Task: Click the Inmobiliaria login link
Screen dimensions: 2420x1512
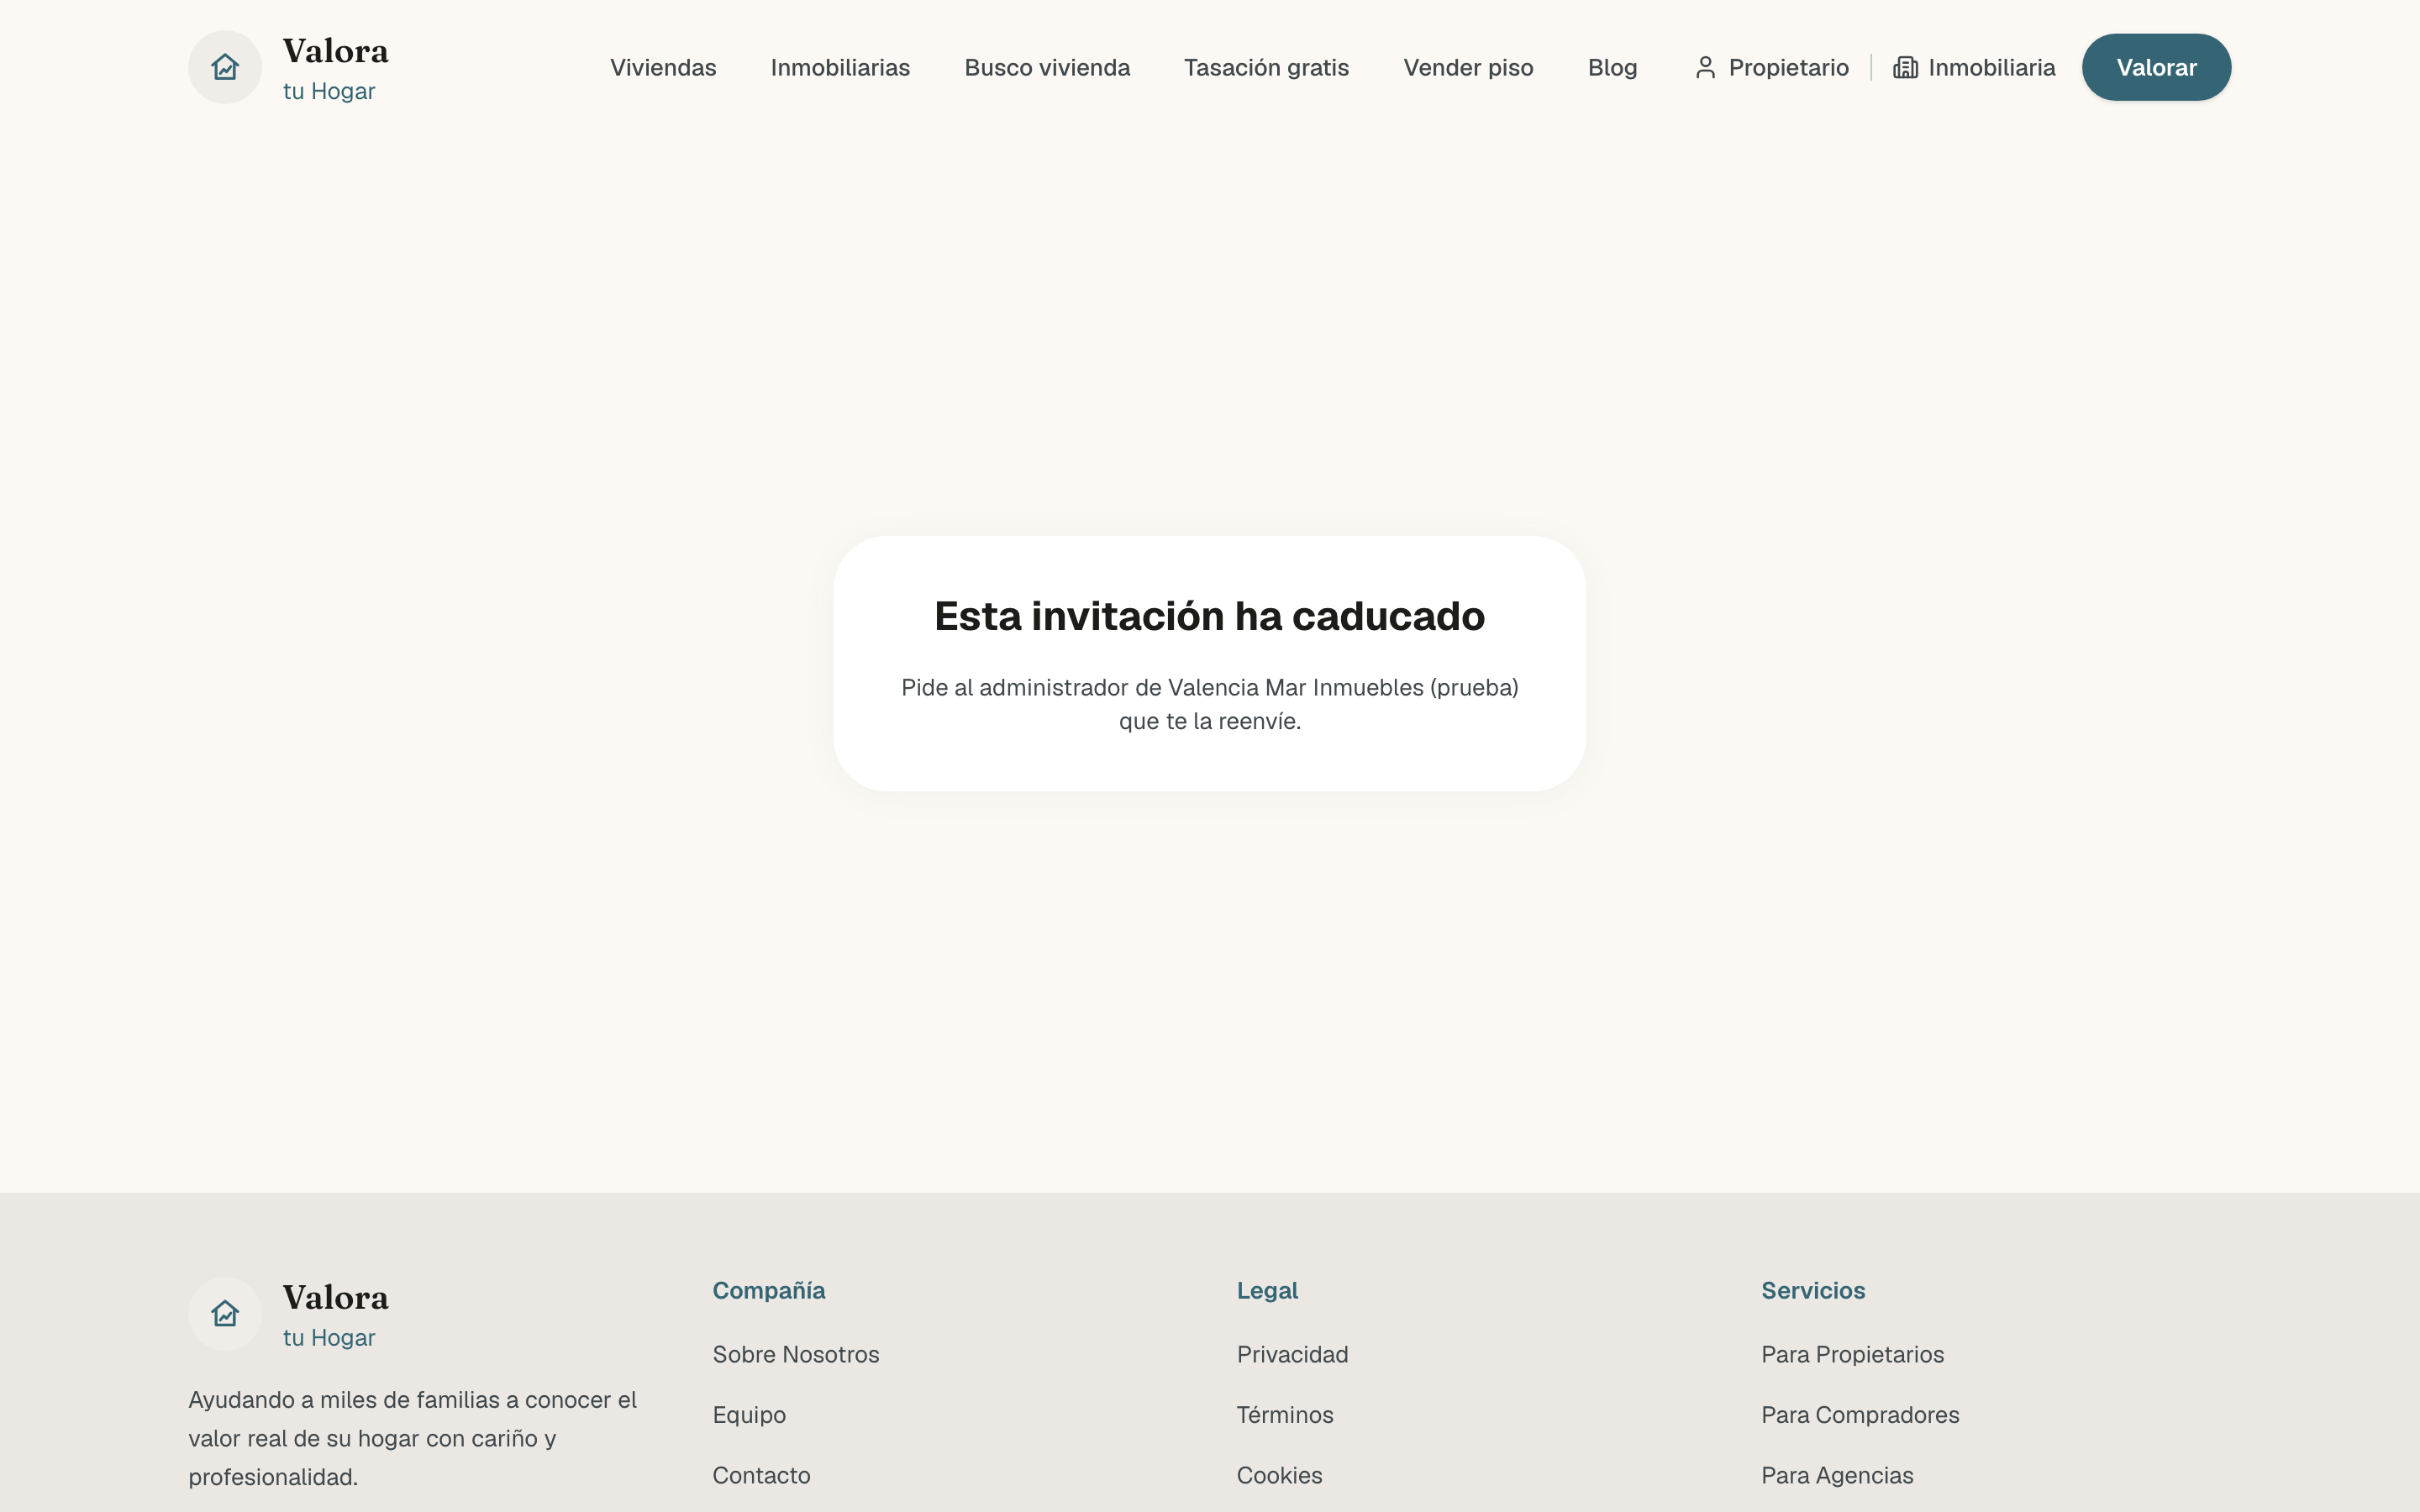Action: click(x=1974, y=67)
